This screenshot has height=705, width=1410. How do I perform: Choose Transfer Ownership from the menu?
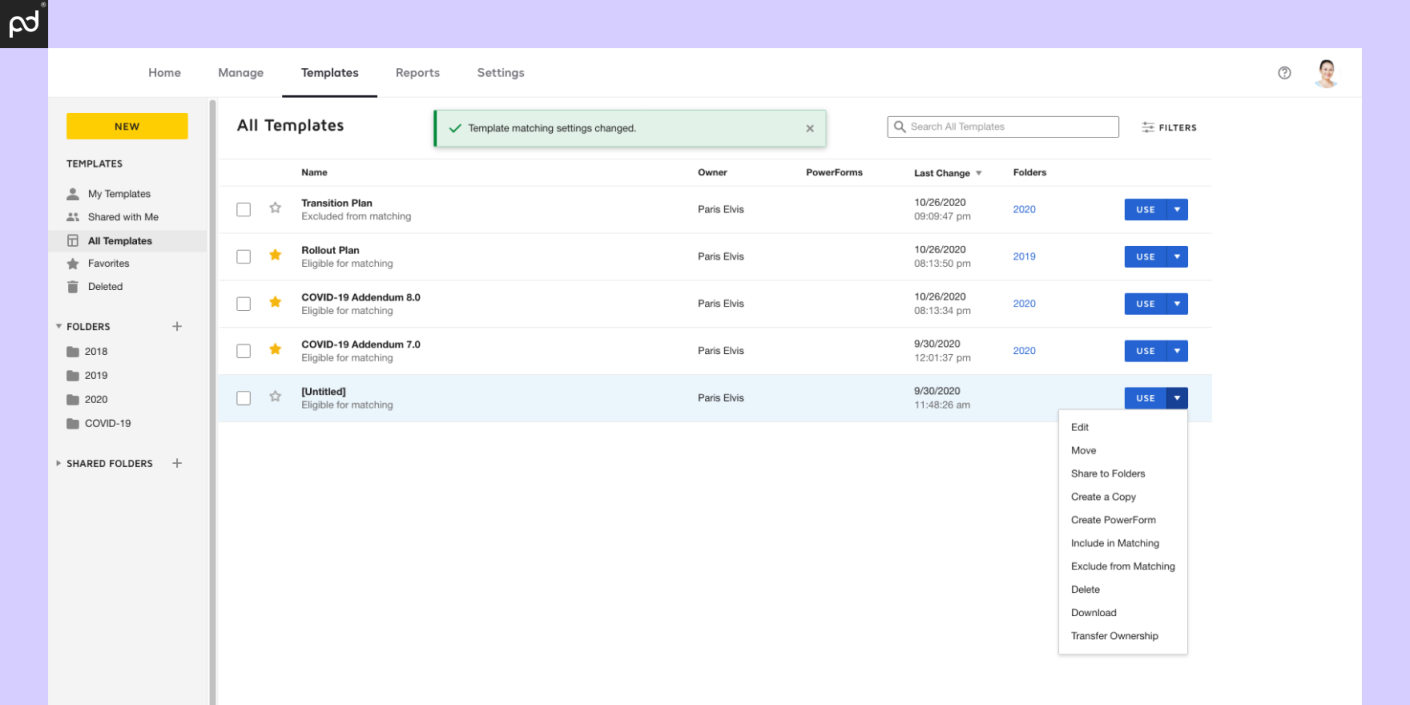(x=1115, y=635)
